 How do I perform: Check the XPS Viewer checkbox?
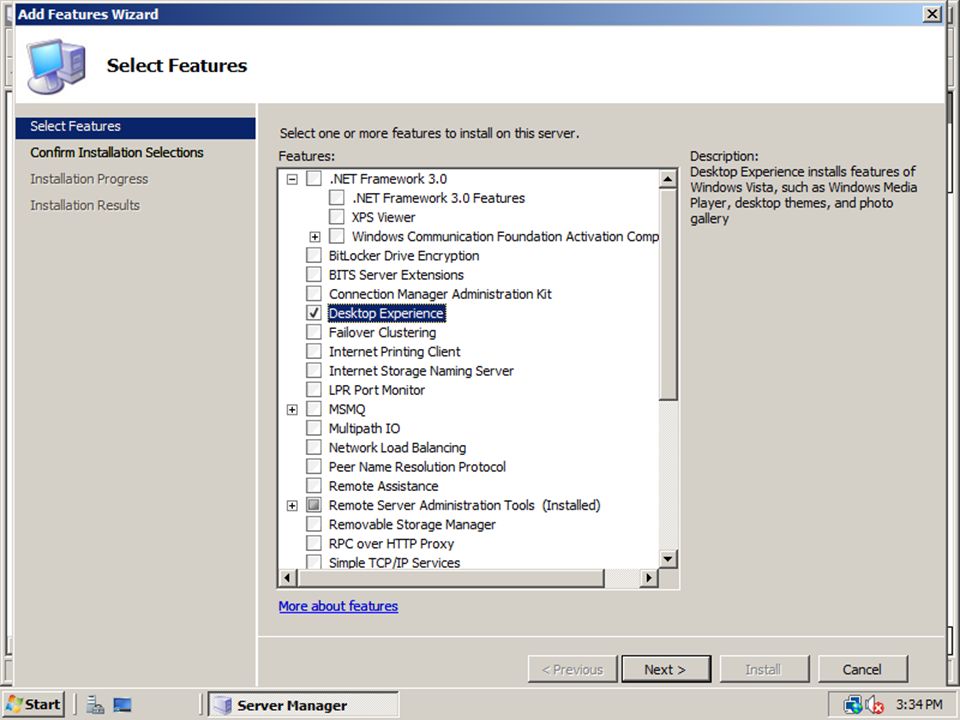click(x=336, y=217)
